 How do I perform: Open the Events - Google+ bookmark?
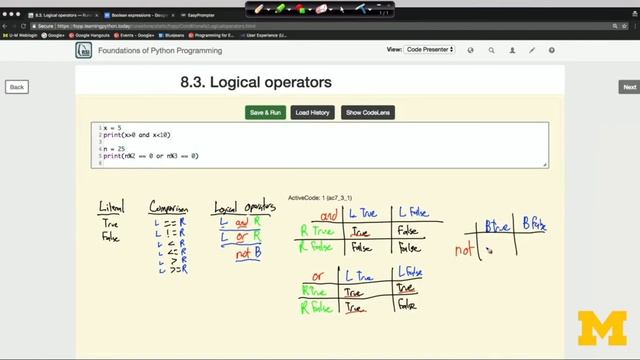click(x=134, y=36)
